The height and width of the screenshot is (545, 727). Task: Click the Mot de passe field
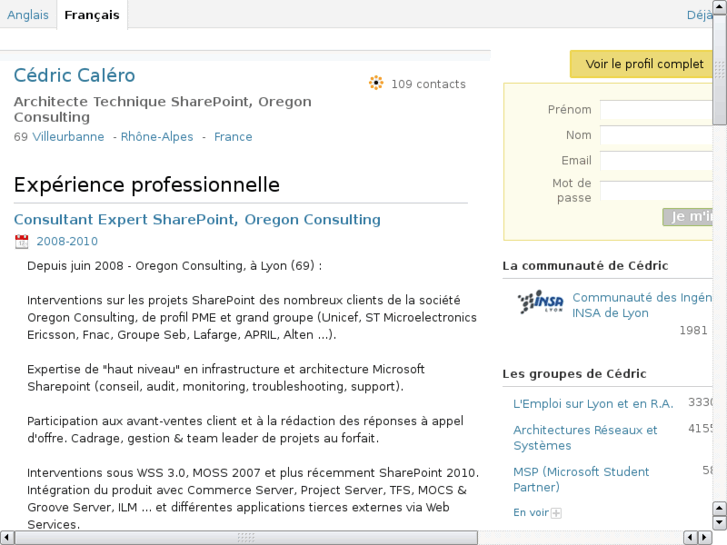[x=655, y=190]
